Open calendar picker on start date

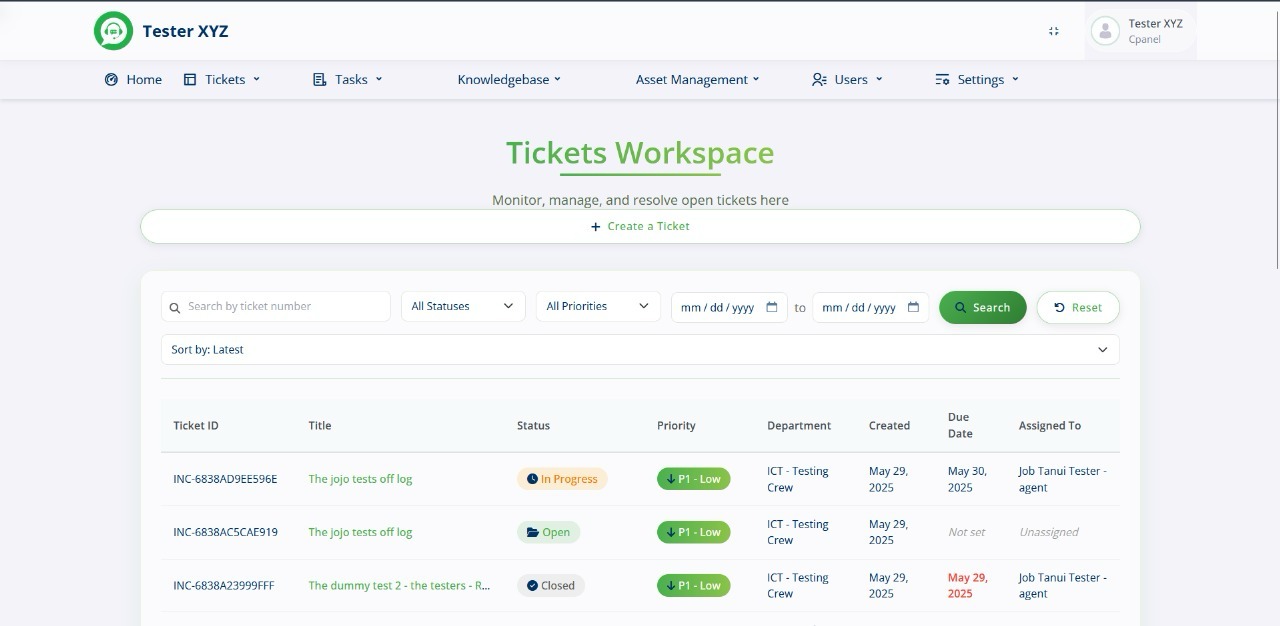772,307
